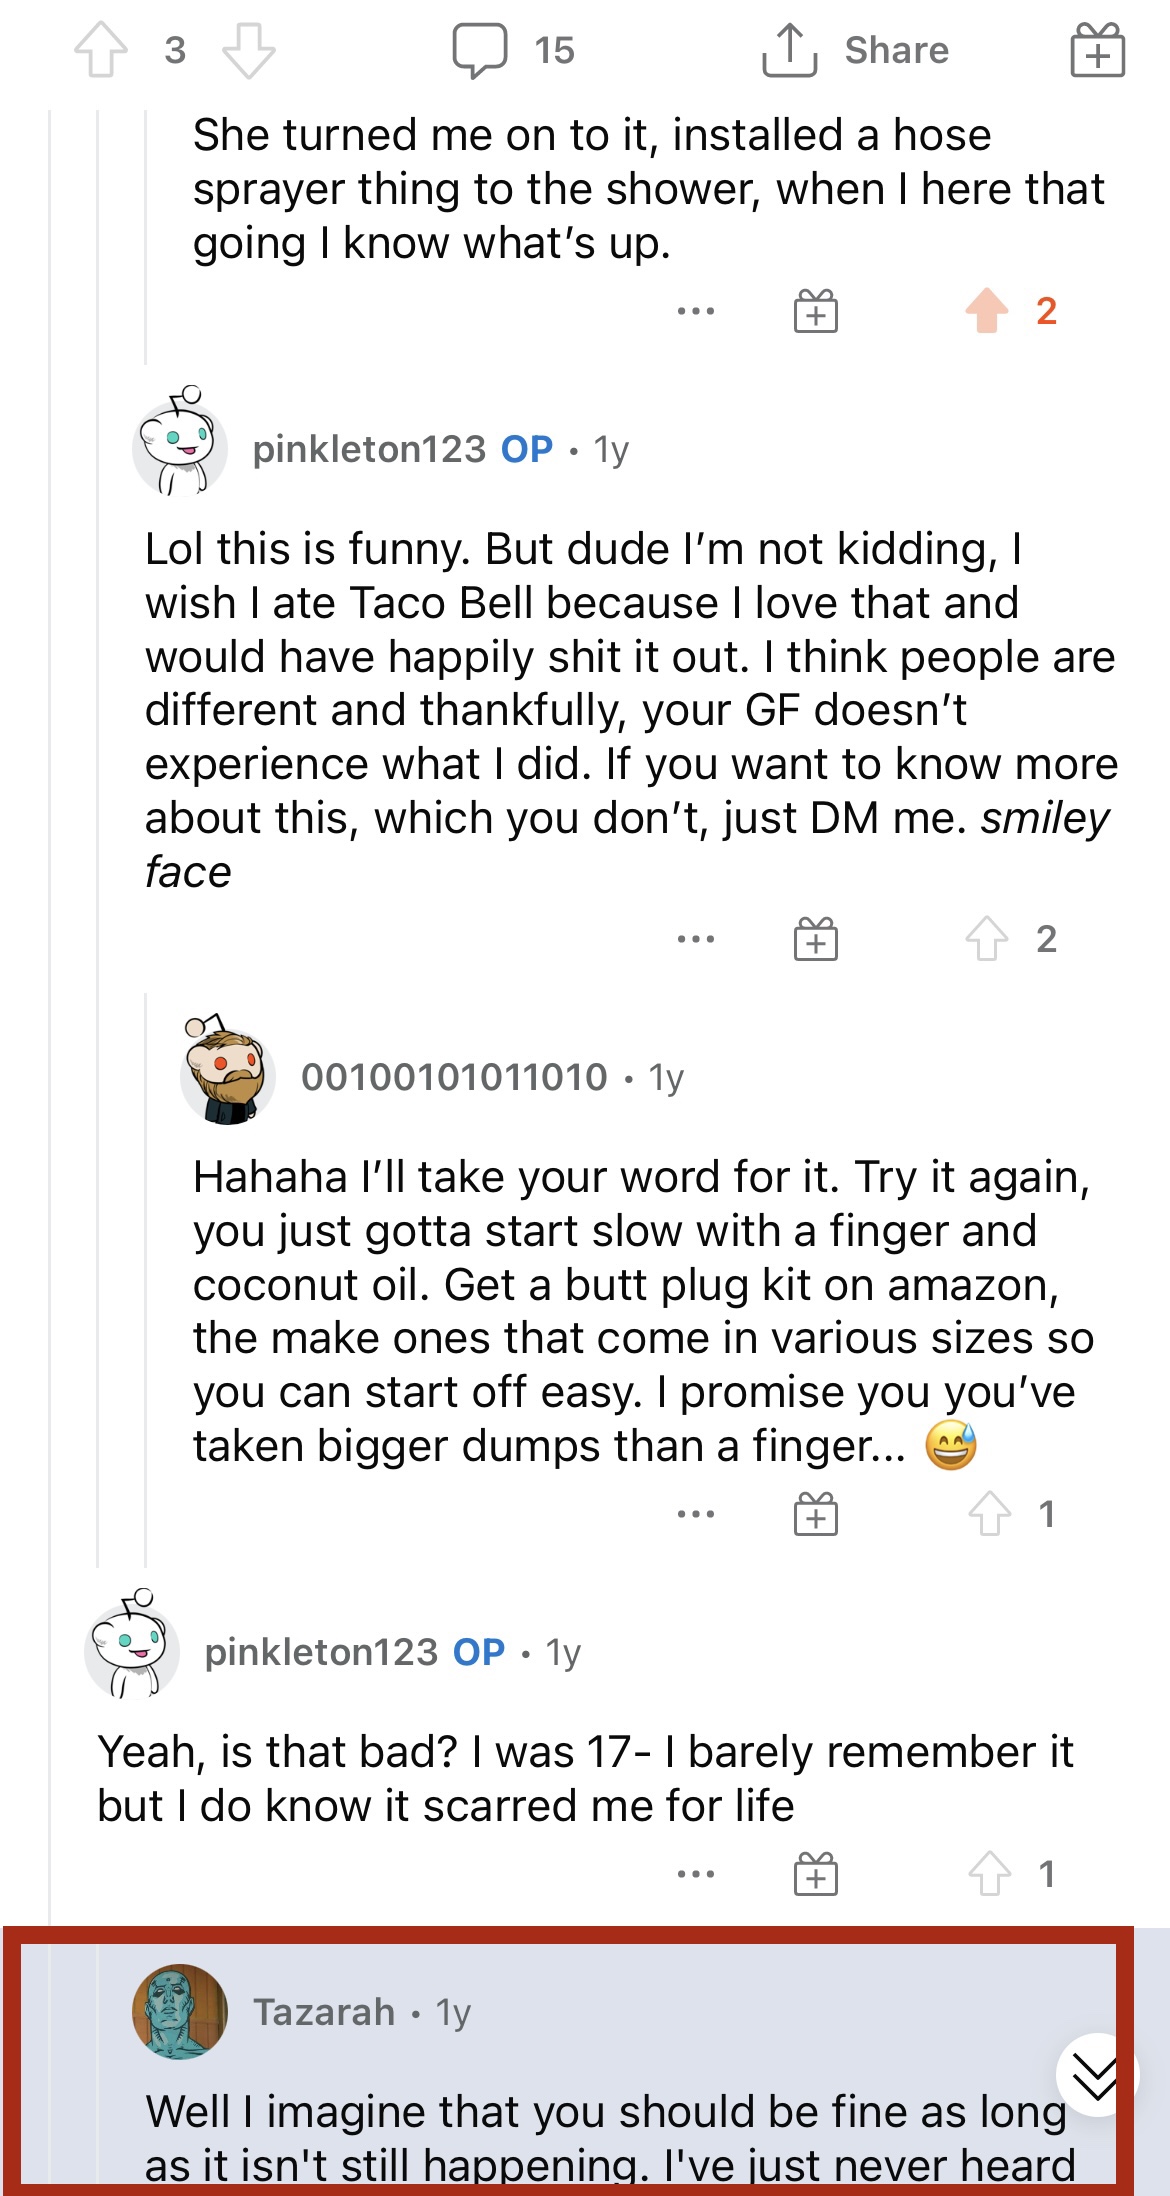Viewport: 1170px width, 2196px height.
Task: Tap the gift award icon in the post bar
Action: [x=1097, y=50]
